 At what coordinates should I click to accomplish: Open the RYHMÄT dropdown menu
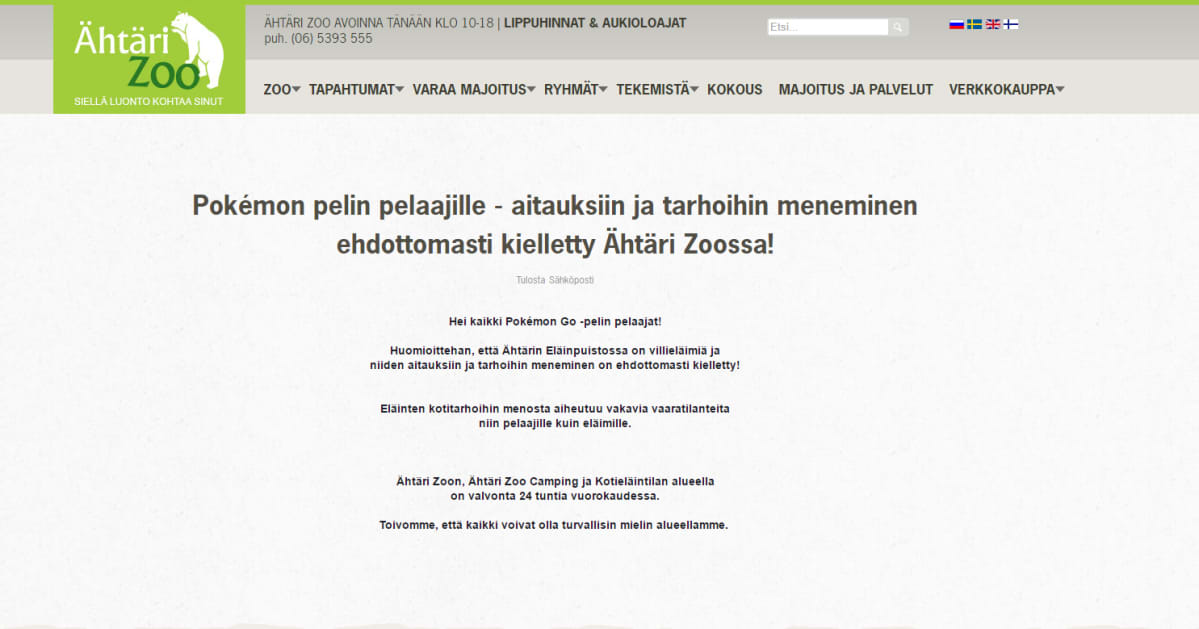[575, 89]
